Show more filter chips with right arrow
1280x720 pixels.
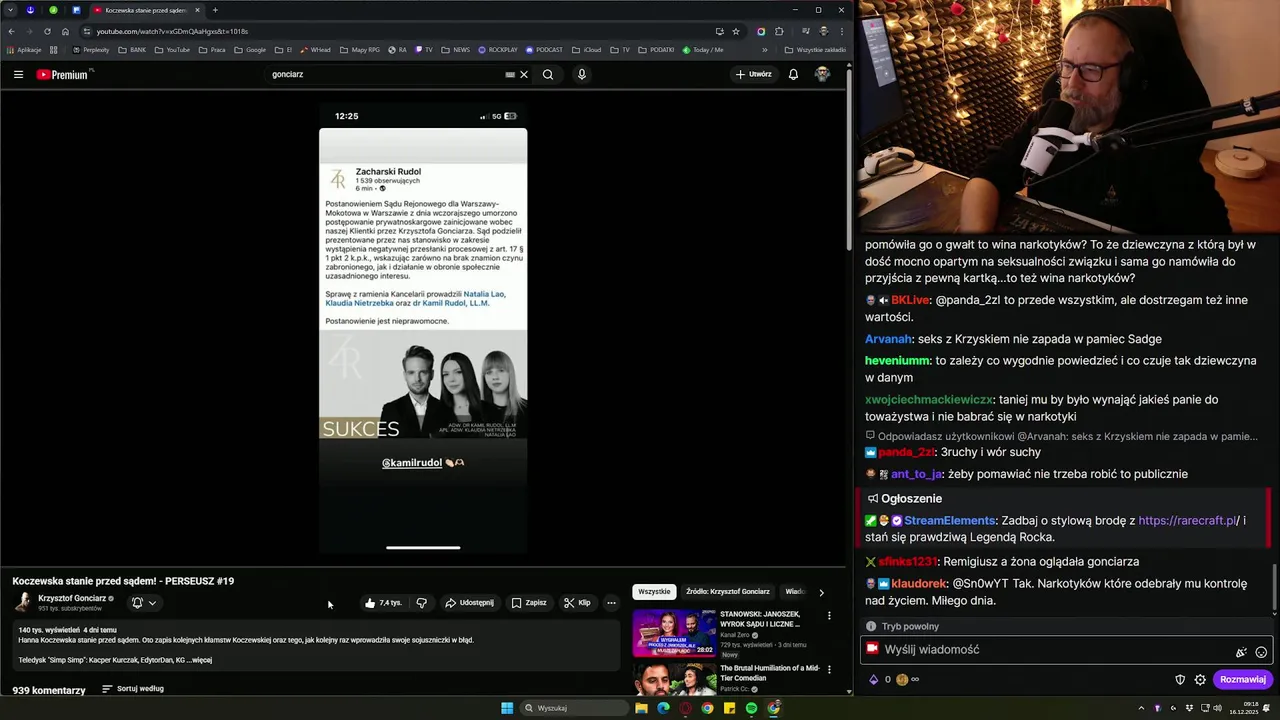pos(822,592)
